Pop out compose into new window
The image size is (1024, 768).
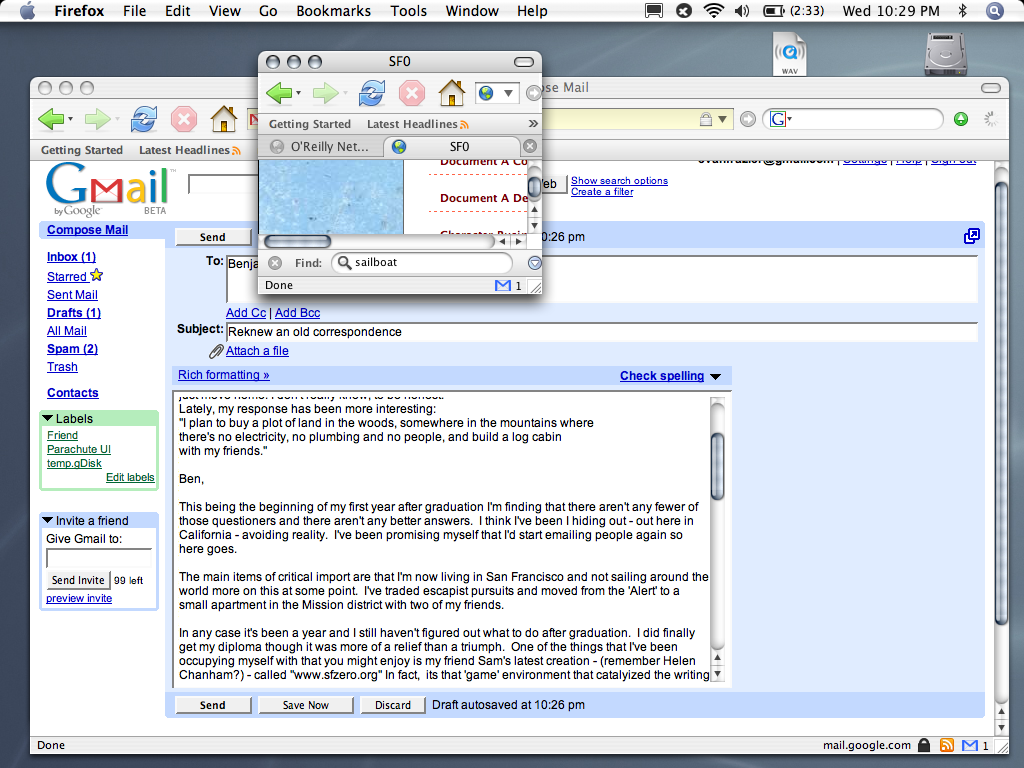coord(972,236)
